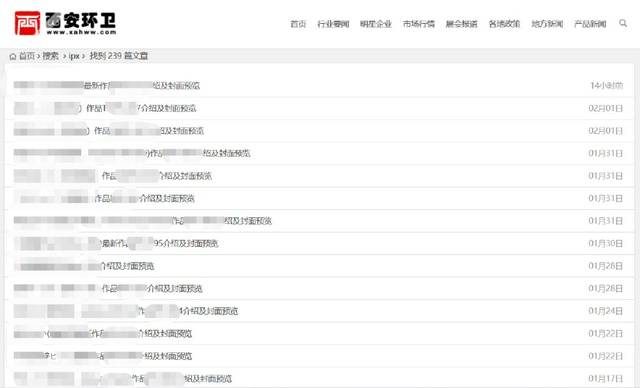Open the article dated 01月24日
640x388 pixels.
(x=126, y=311)
